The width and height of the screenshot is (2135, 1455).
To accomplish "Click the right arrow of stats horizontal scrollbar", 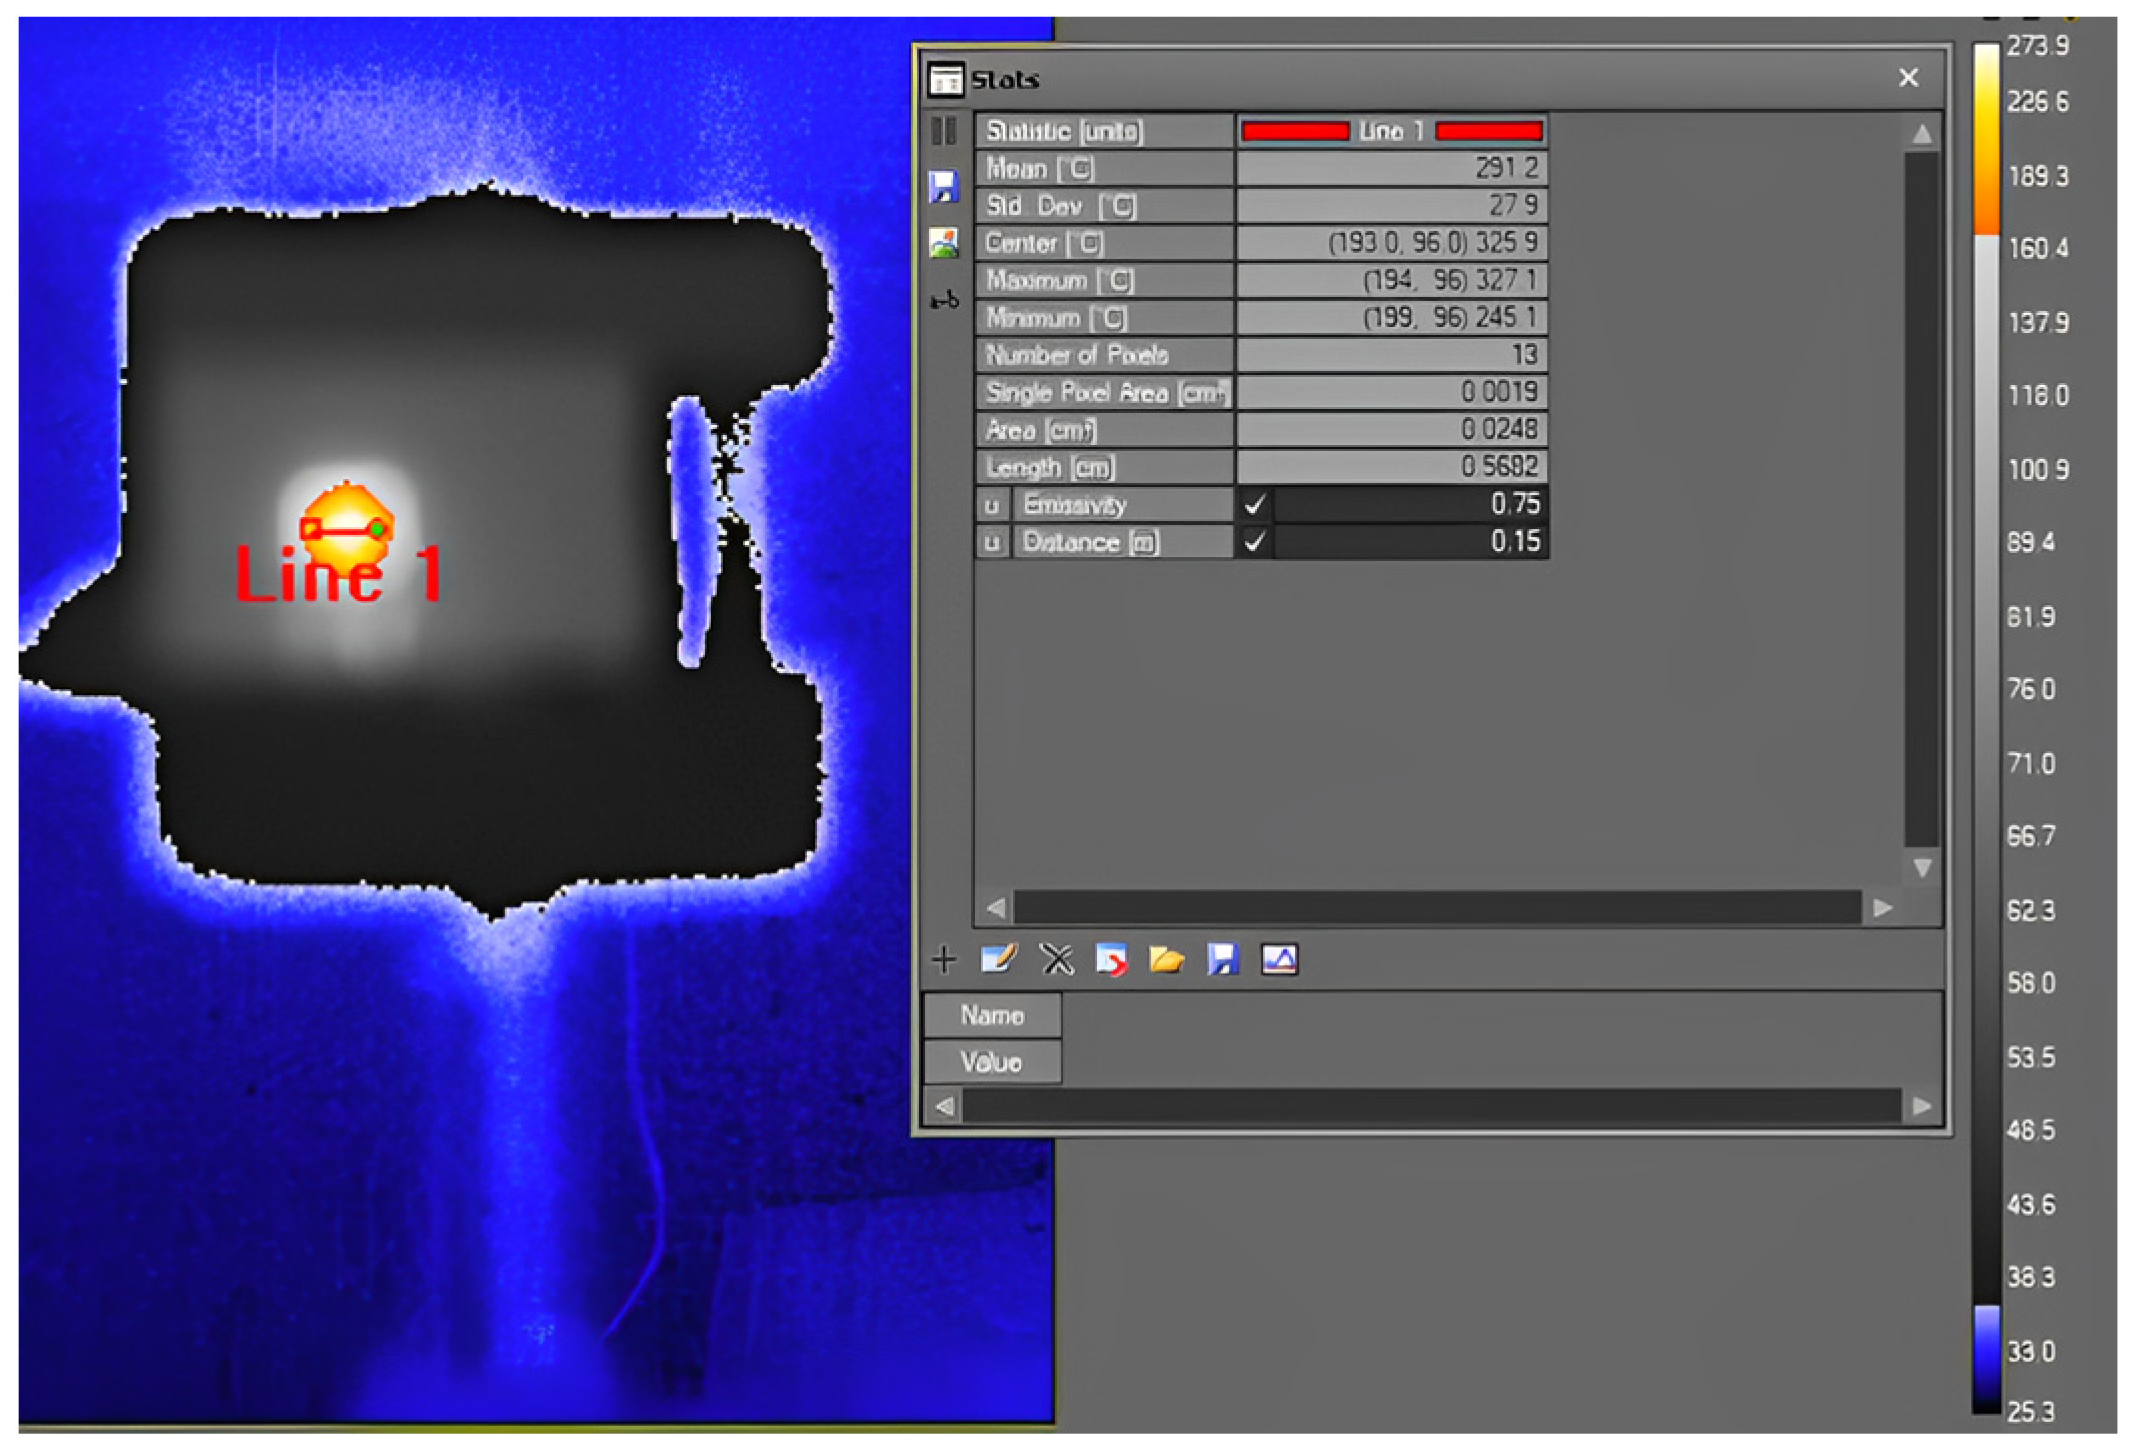I will (1883, 908).
